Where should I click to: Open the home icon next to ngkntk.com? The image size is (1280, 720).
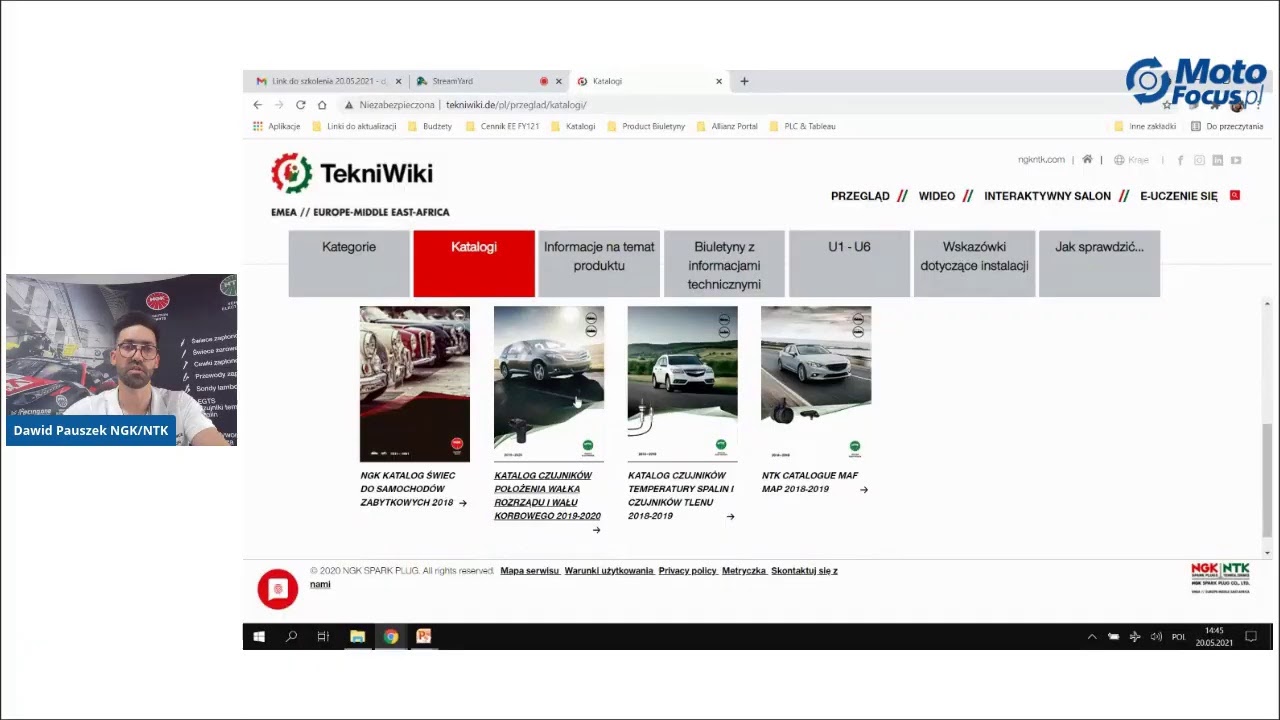pyautogui.click(x=1087, y=160)
